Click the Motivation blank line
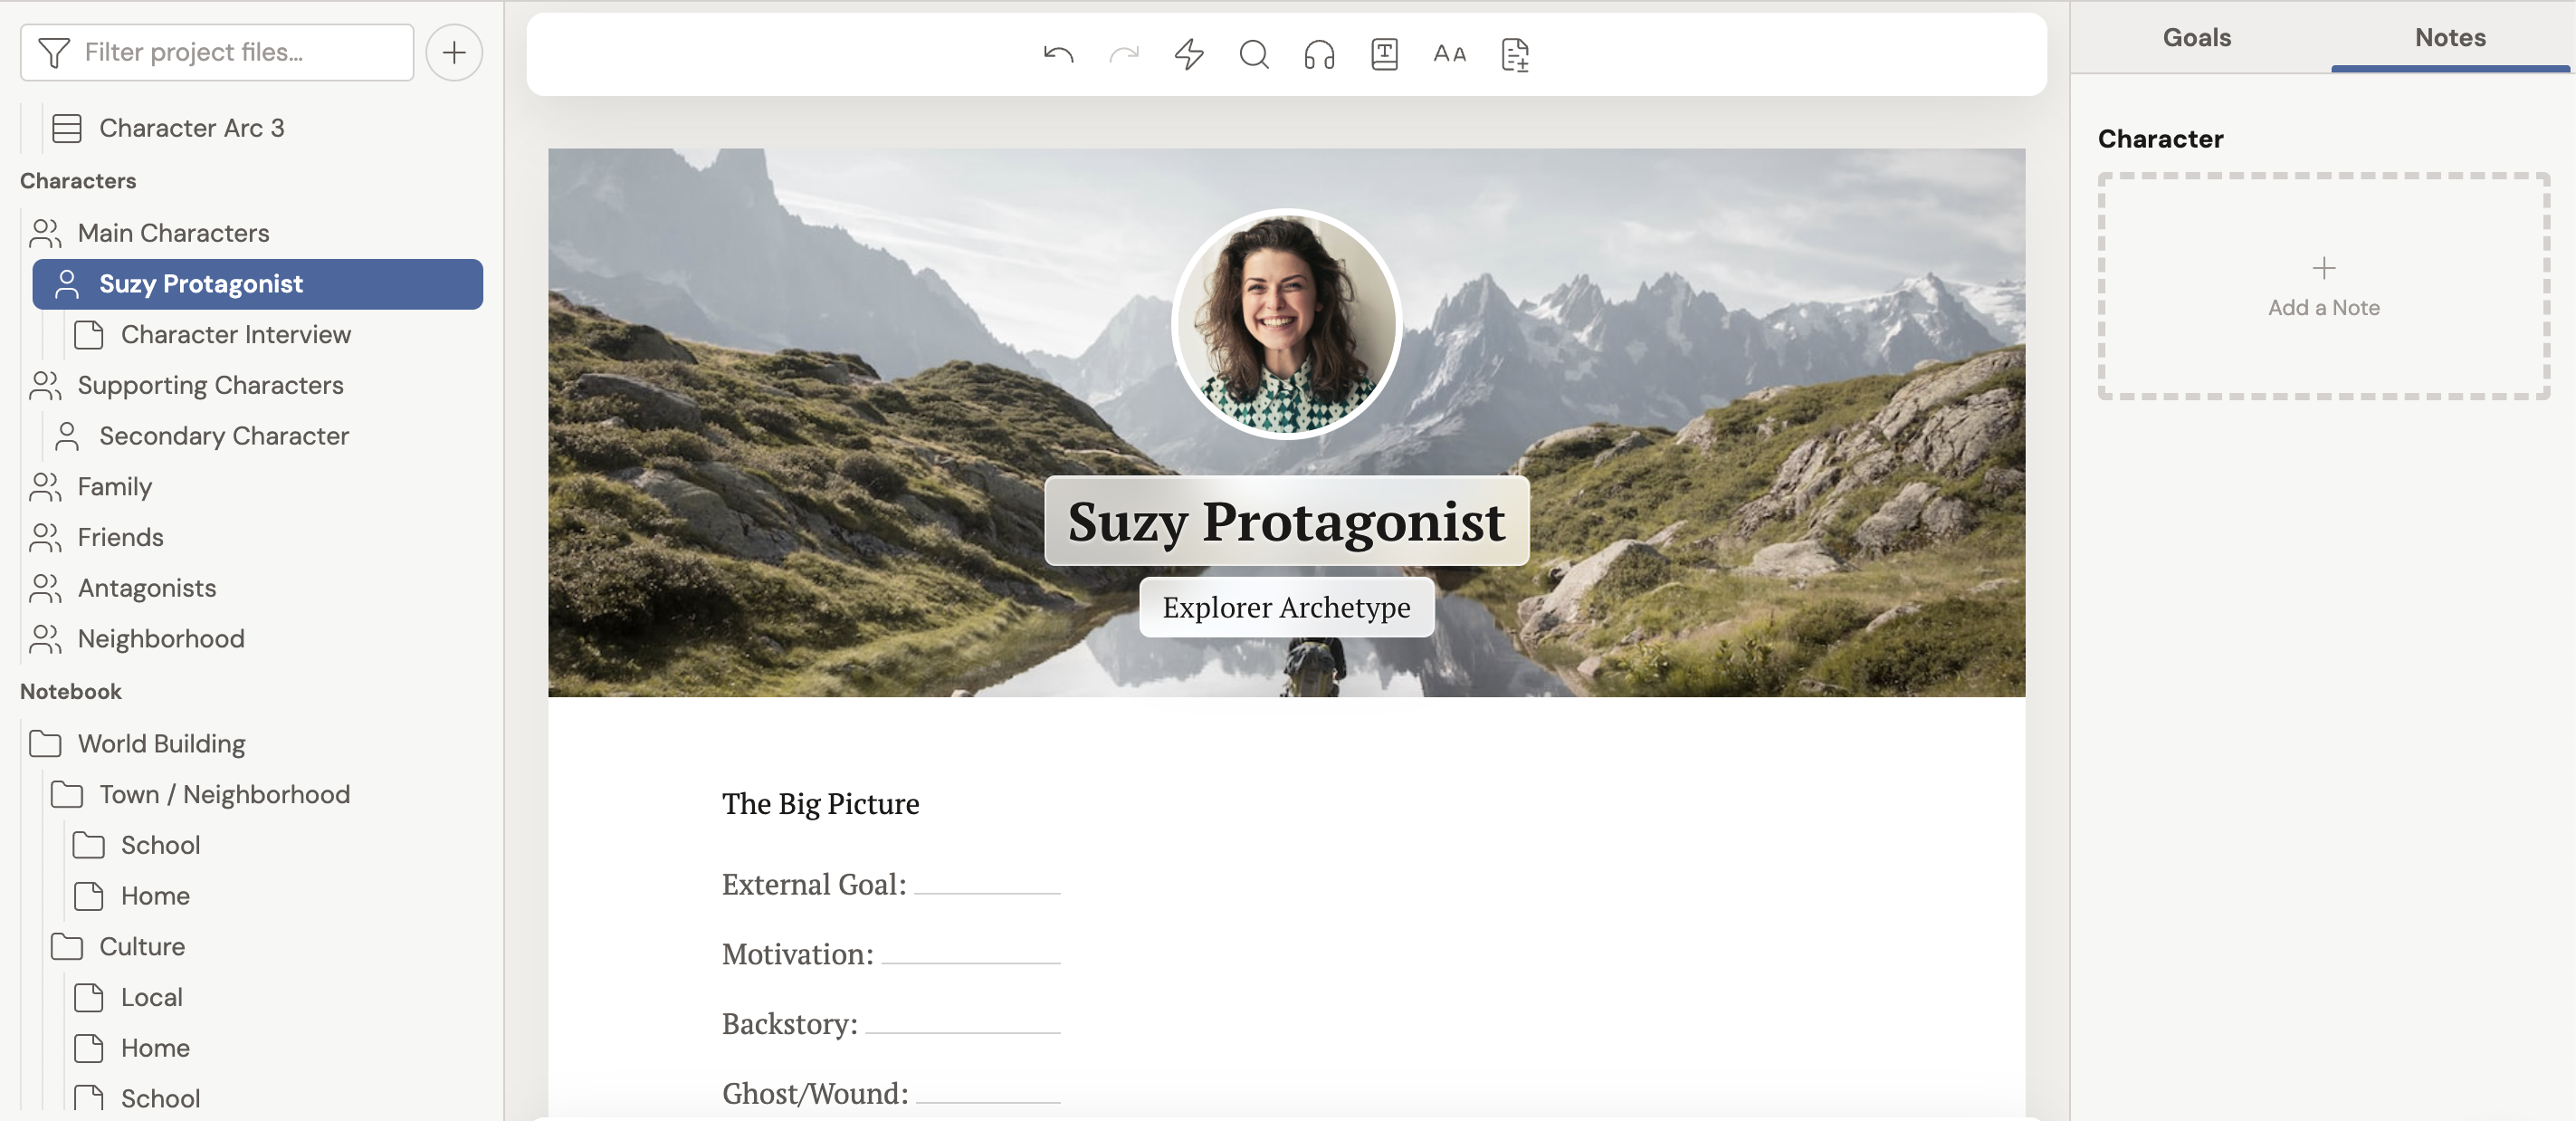The height and width of the screenshot is (1121, 2576). 971,956
